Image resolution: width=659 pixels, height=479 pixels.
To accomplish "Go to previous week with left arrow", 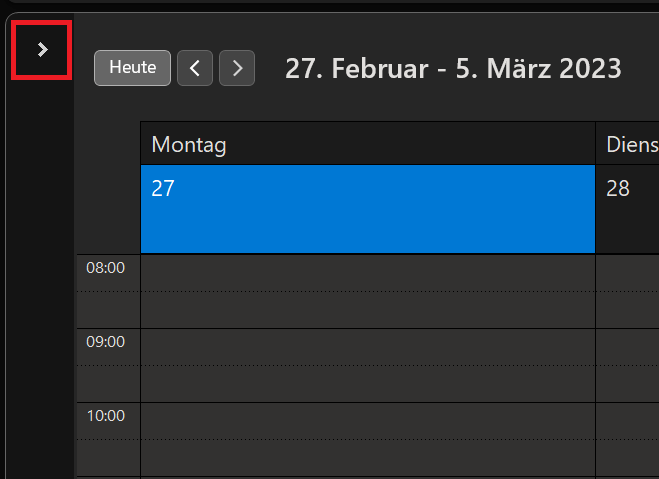I will (x=195, y=68).
